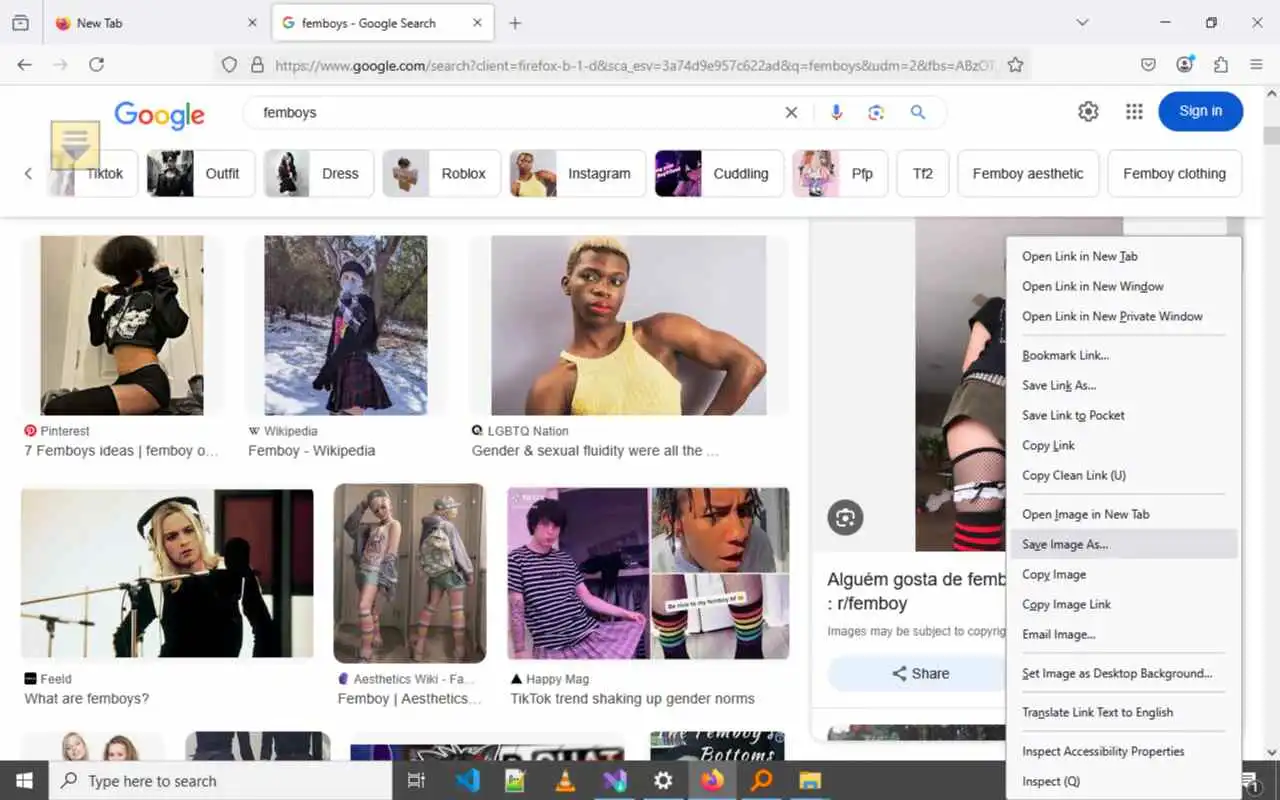Open the LGBTQ Nation image thumbnail
Screen dimensions: 1280x800
coord(629,325)
